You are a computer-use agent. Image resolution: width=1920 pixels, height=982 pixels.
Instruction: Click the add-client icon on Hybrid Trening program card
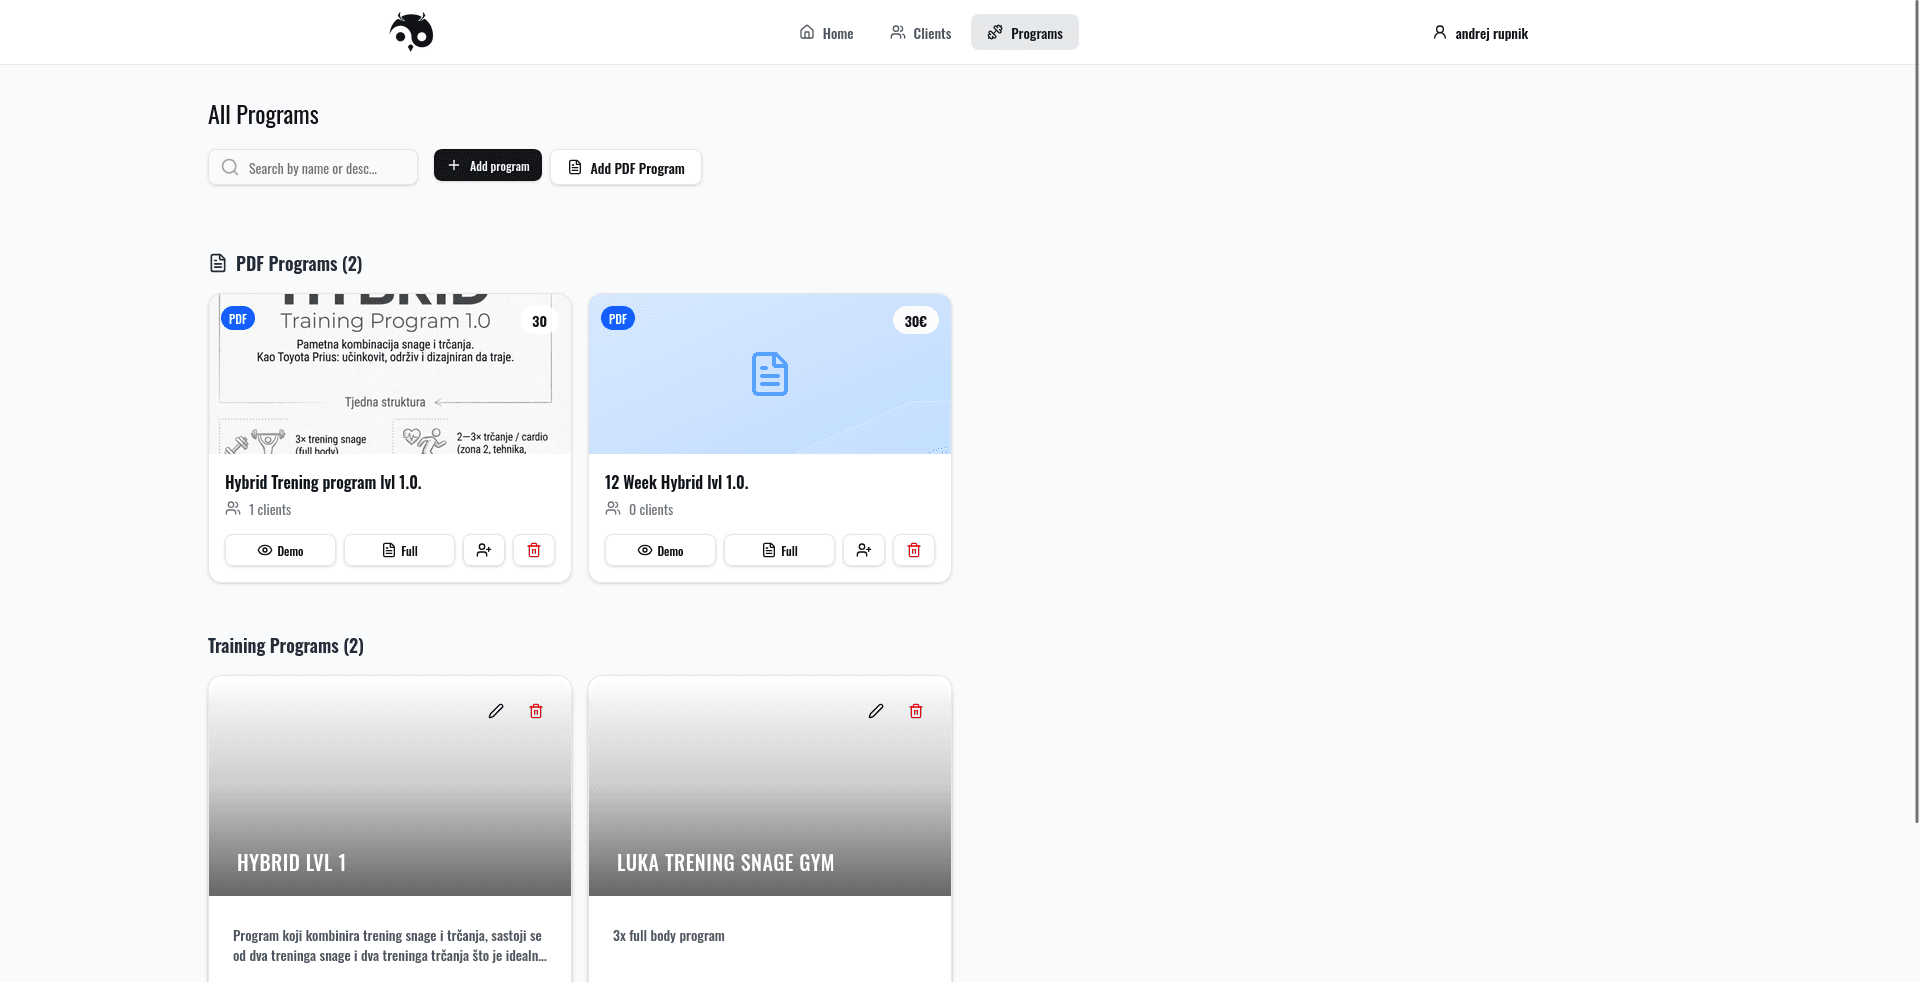pyautogui.click(x=484, y=550)
